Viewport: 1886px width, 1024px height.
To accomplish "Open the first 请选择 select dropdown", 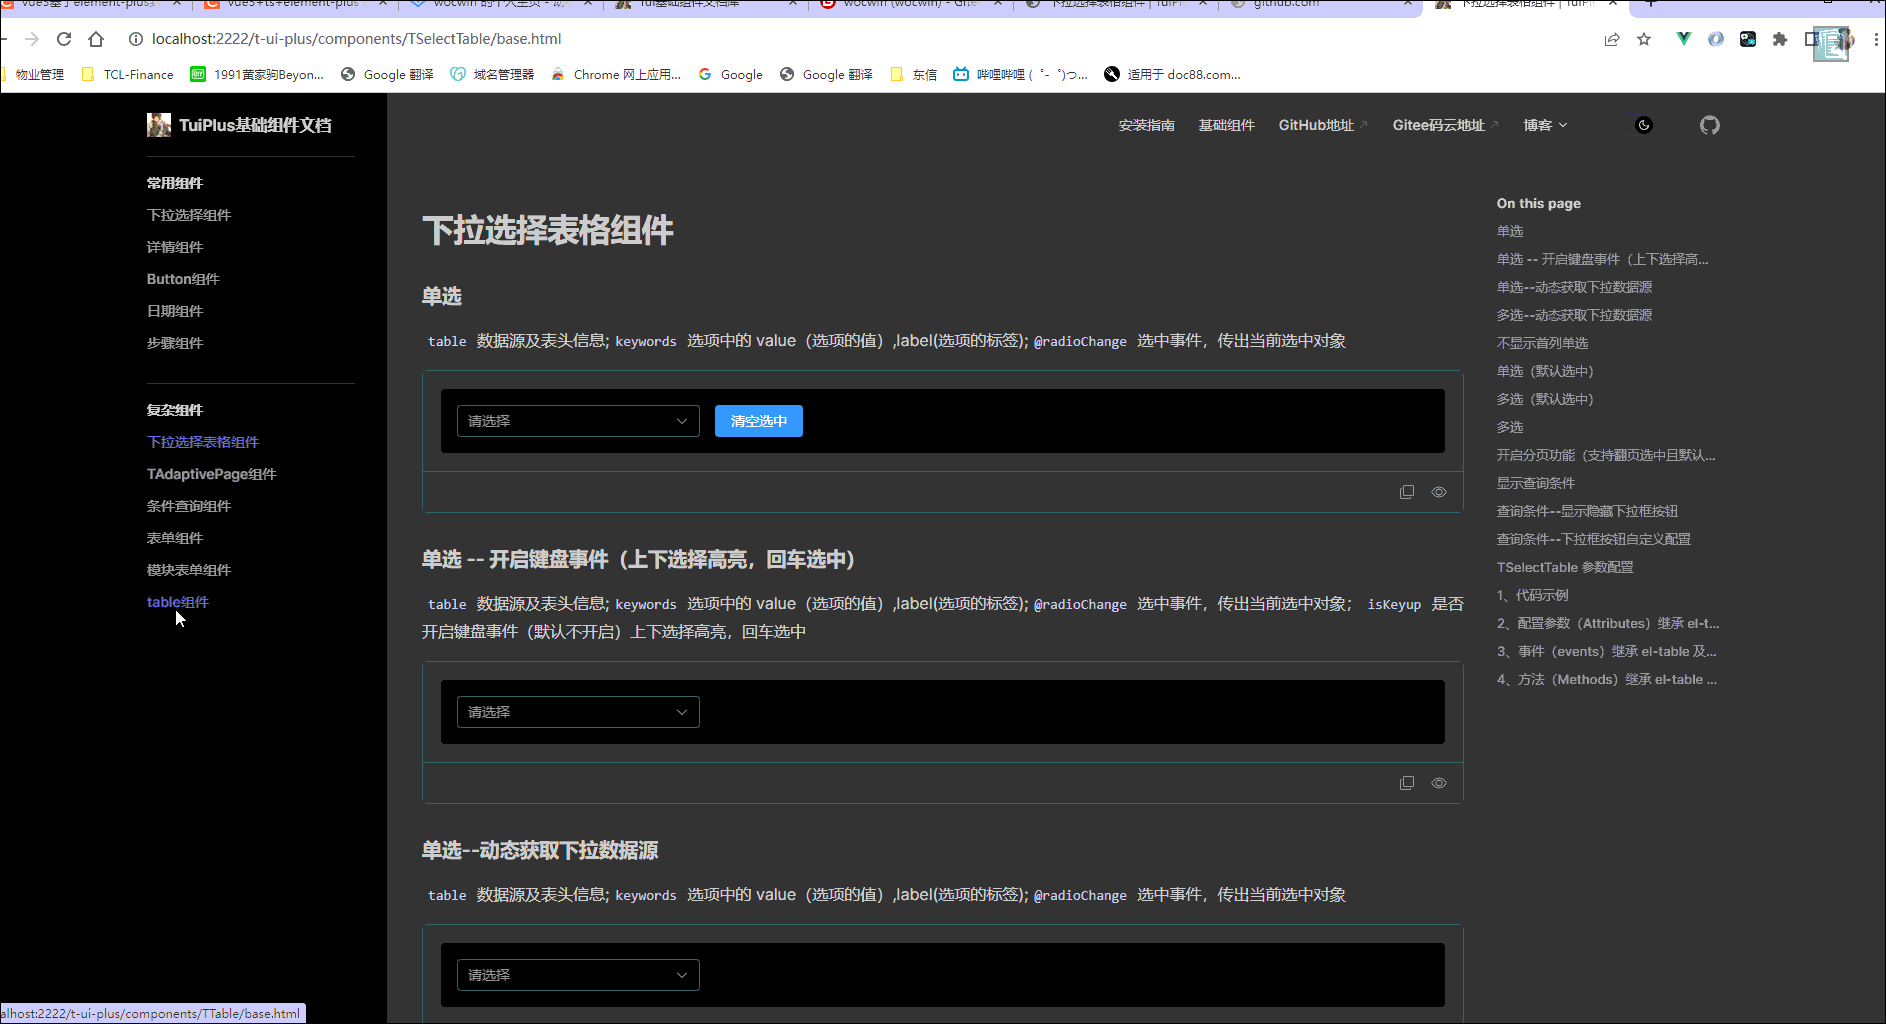I will pos(577,420).
